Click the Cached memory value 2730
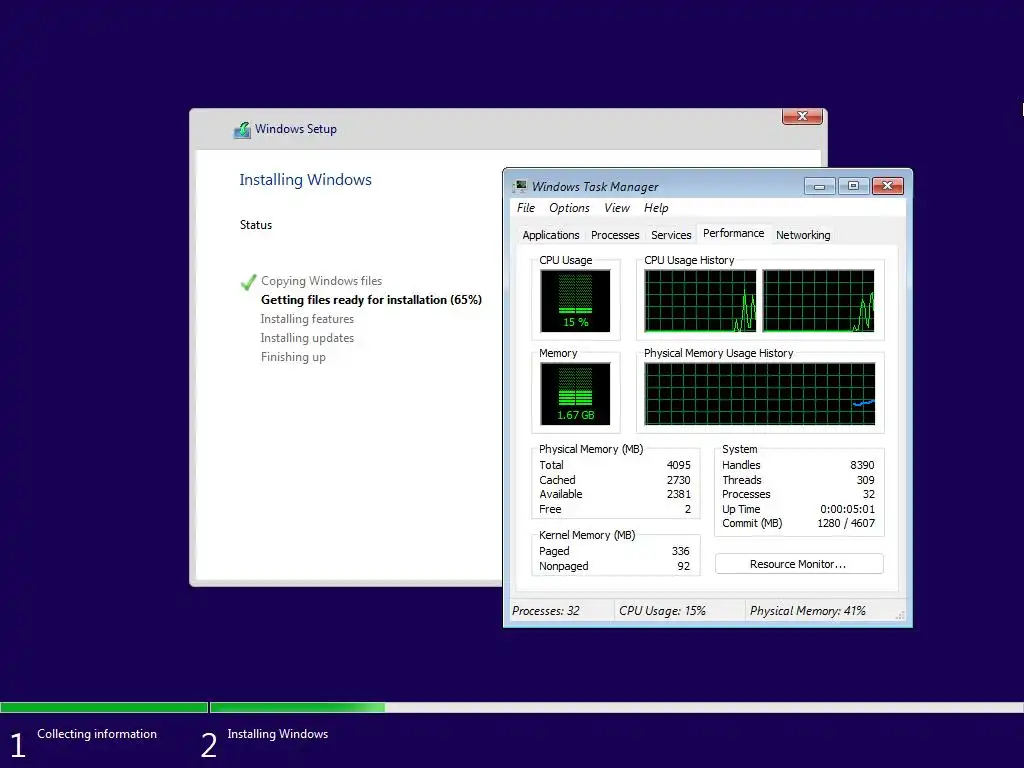This screenshot has height=768, width=1024. 679,480
